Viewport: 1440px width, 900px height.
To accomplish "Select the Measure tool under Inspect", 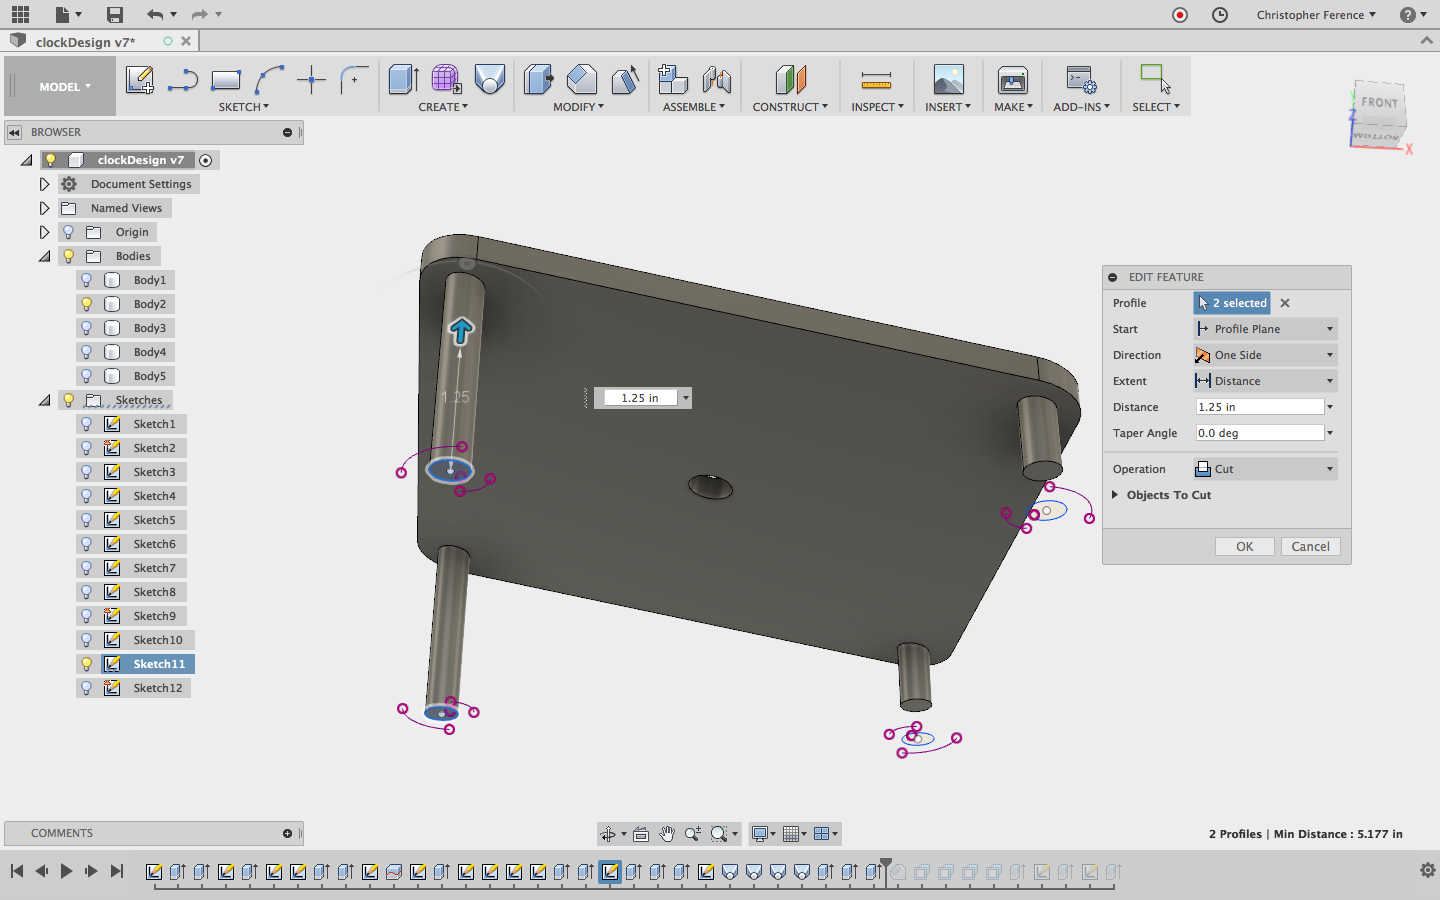I will 876,80.
